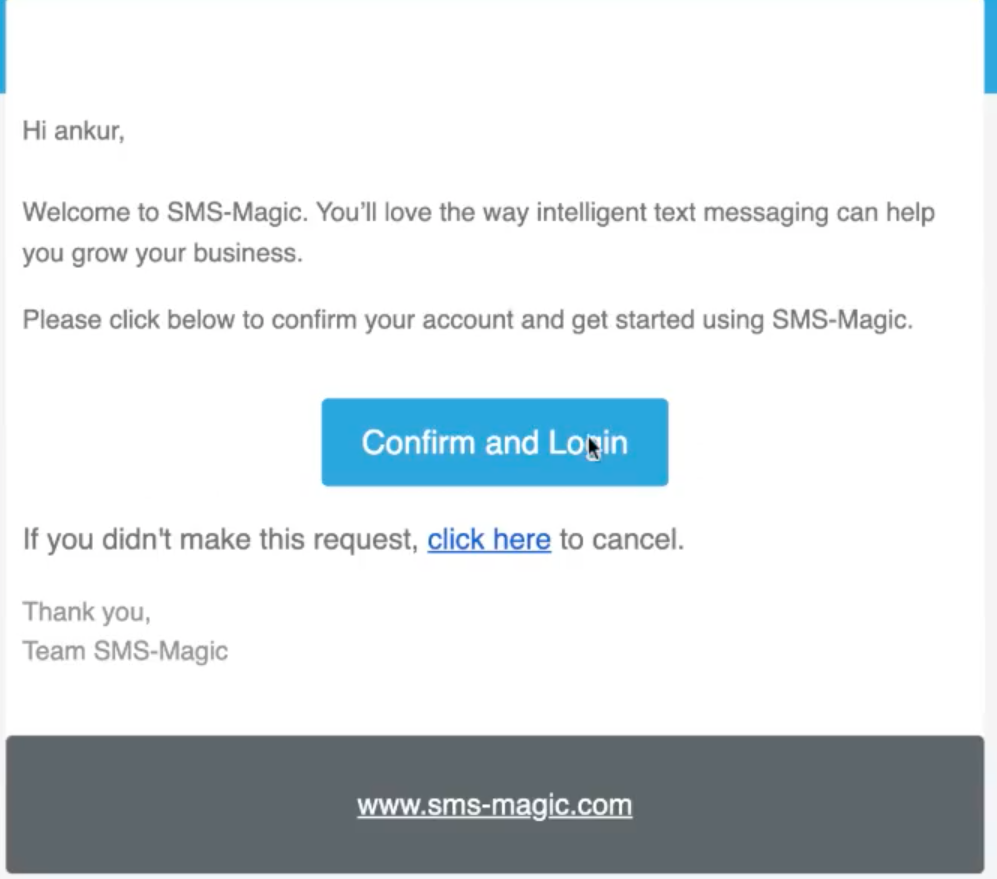Click the 'Hi ankur,' greeting text
Viewport: 997px width, 879px height.
tap(73, 131)
